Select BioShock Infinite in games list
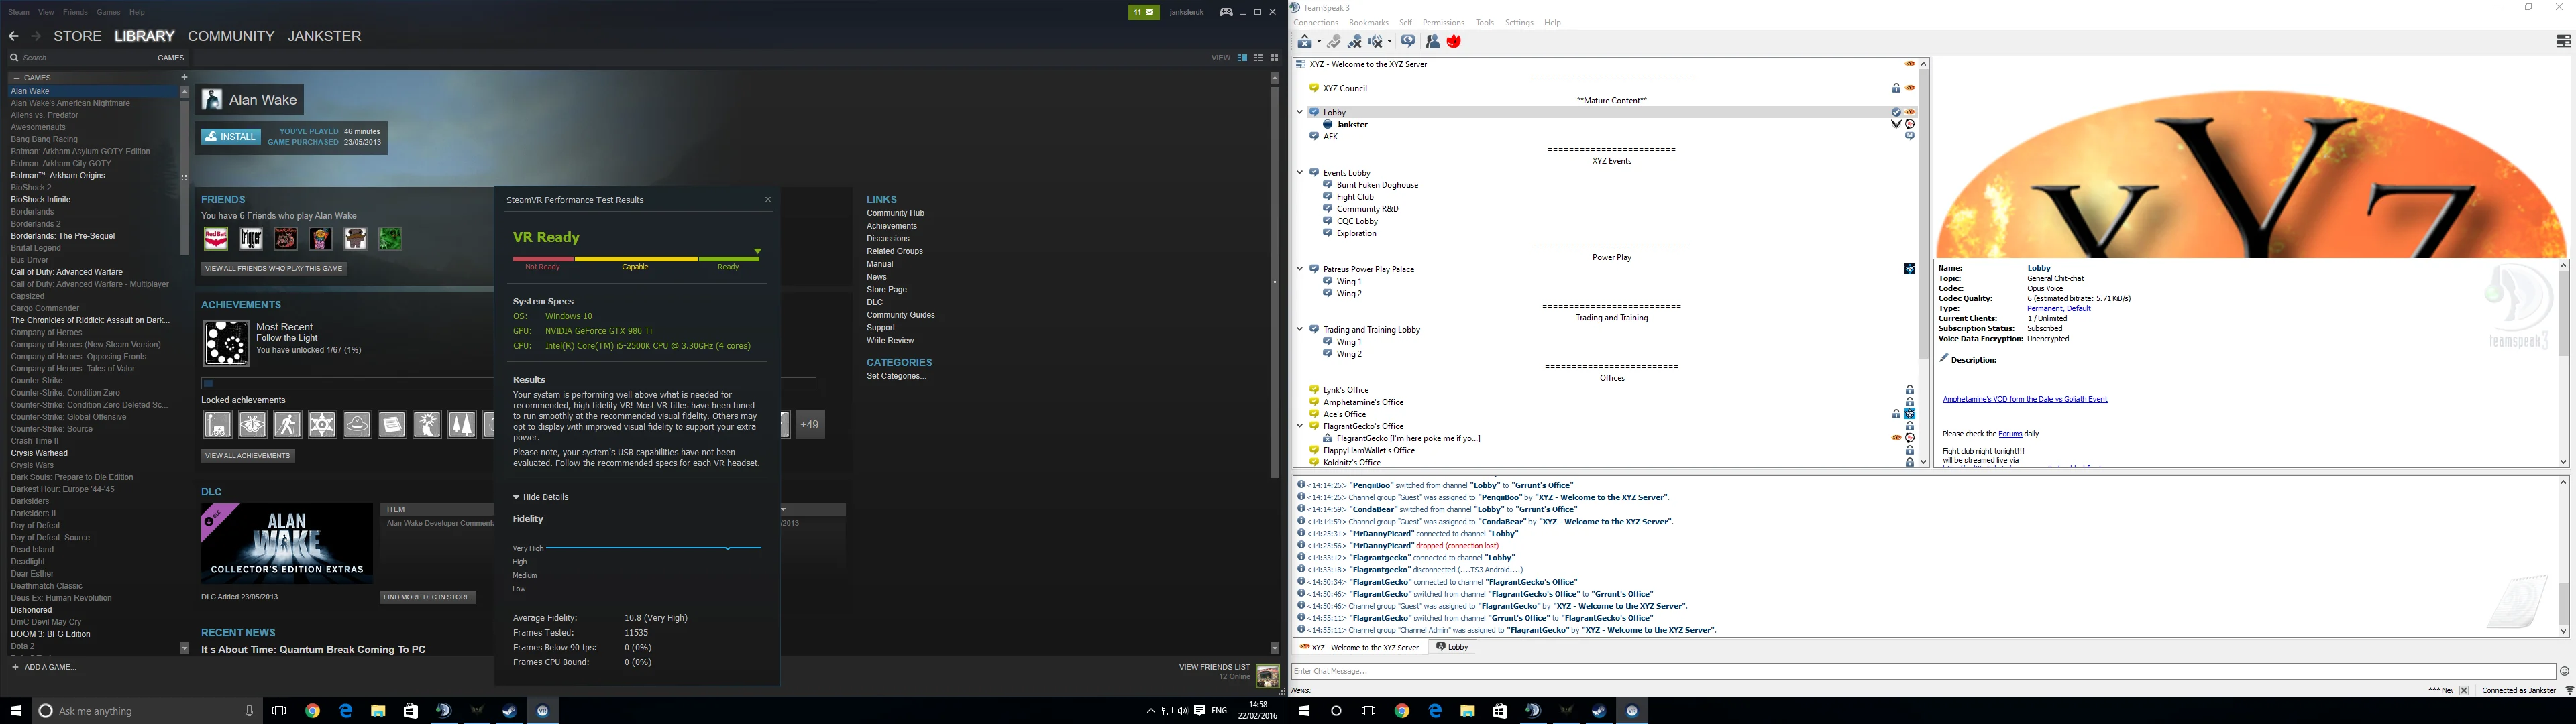Image resolution: width=2576 pixels, height=724 pixels. coord(41,200)
